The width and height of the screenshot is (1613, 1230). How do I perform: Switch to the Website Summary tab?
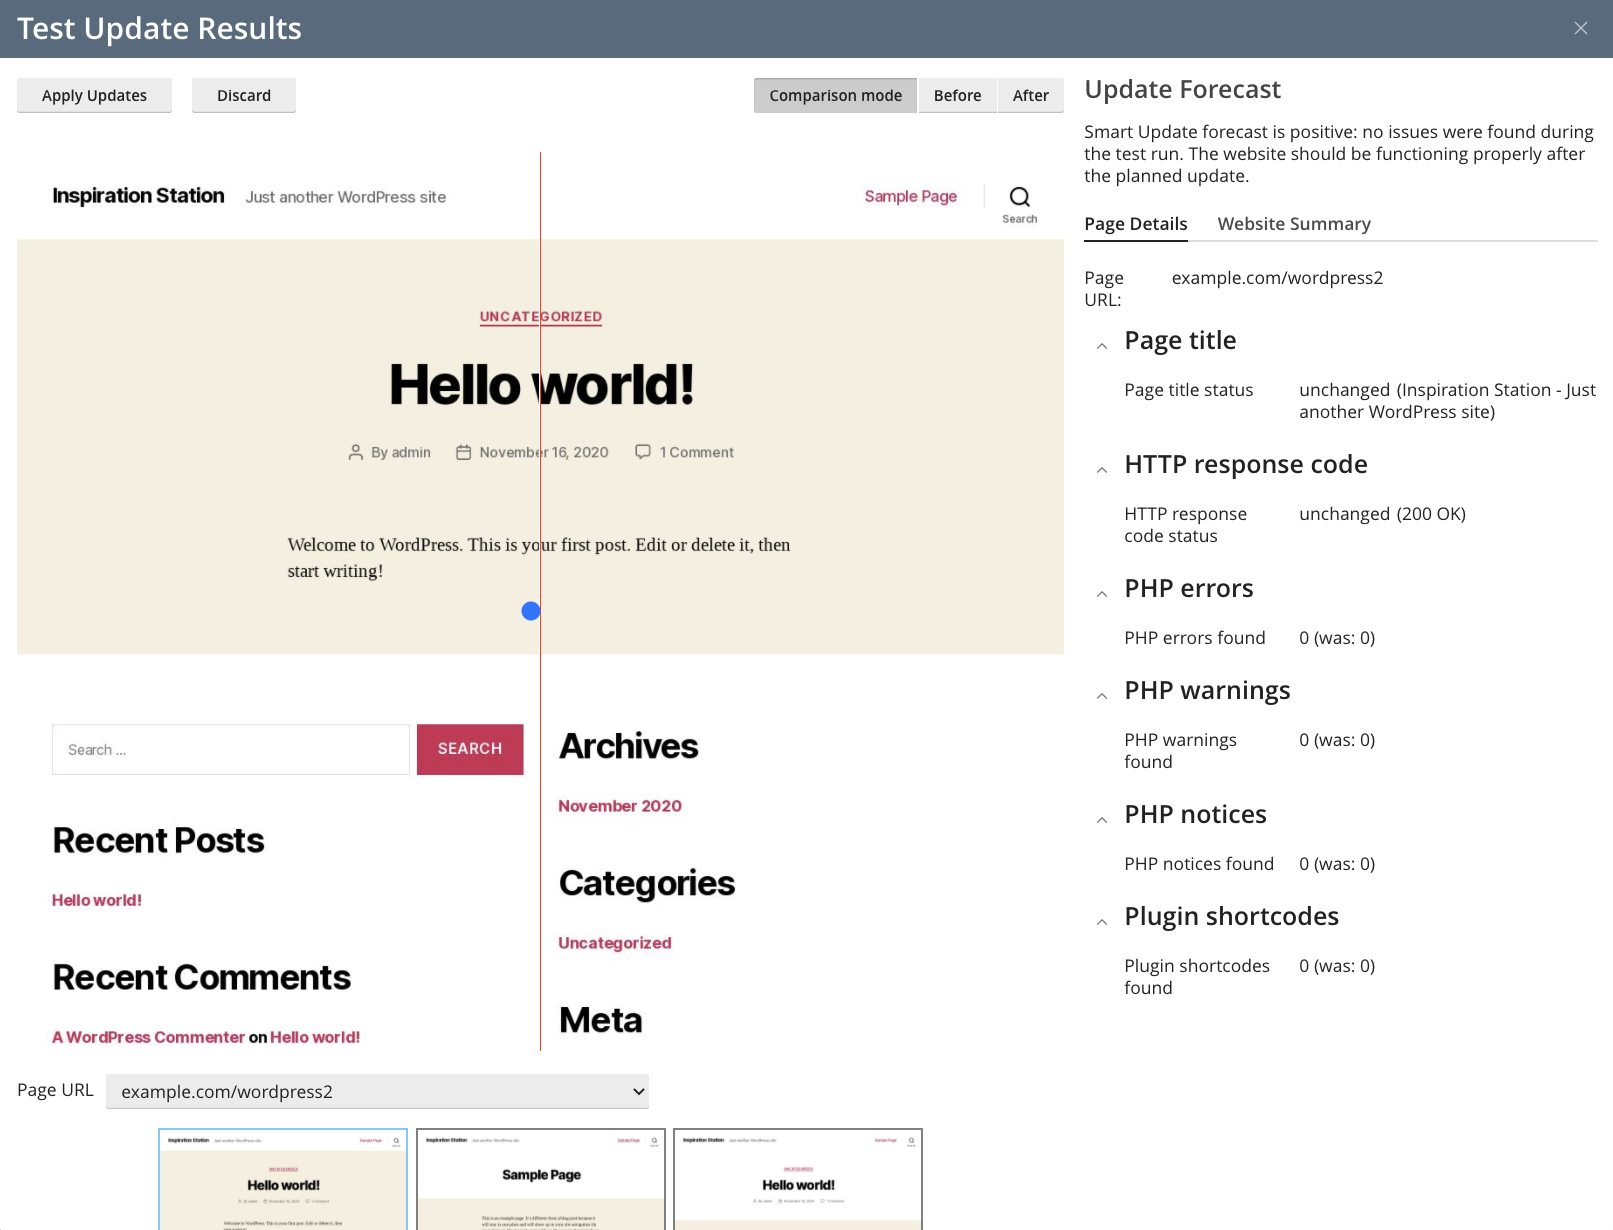(x=1293, y=224)
